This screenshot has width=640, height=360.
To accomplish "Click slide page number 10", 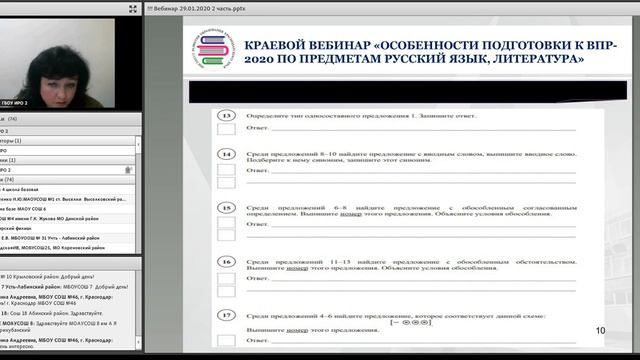I will [x=600, y=331].
